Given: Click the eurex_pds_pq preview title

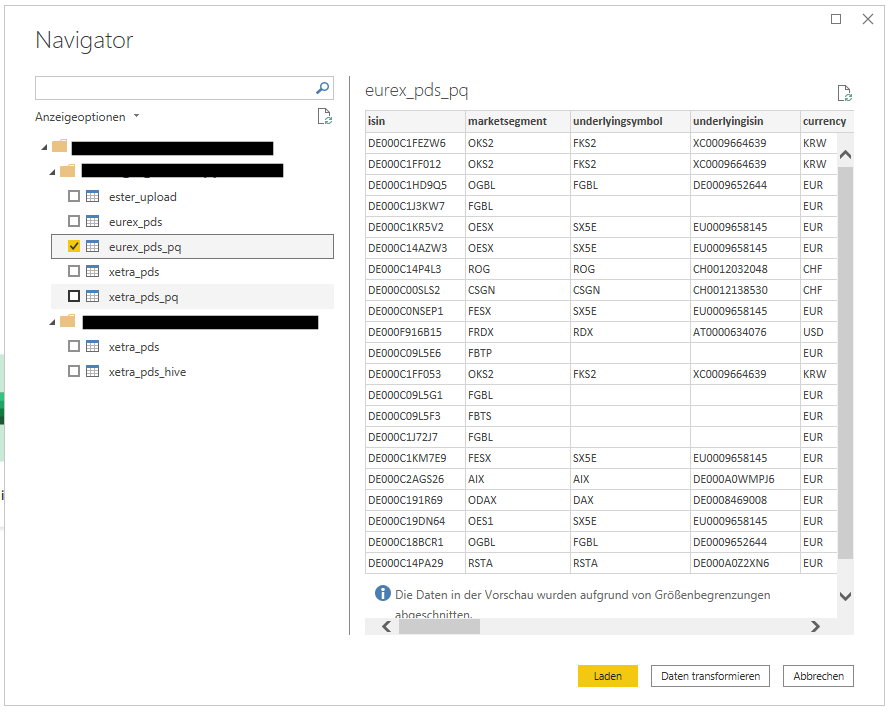Looking at the screenshot, I should coord(416,91).
